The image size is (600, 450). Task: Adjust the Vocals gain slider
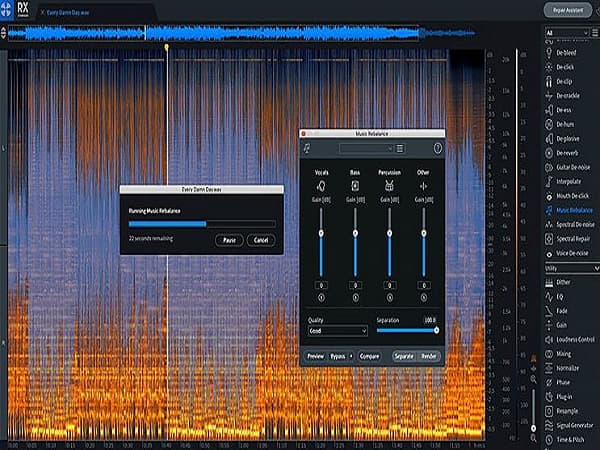(321, 233)
